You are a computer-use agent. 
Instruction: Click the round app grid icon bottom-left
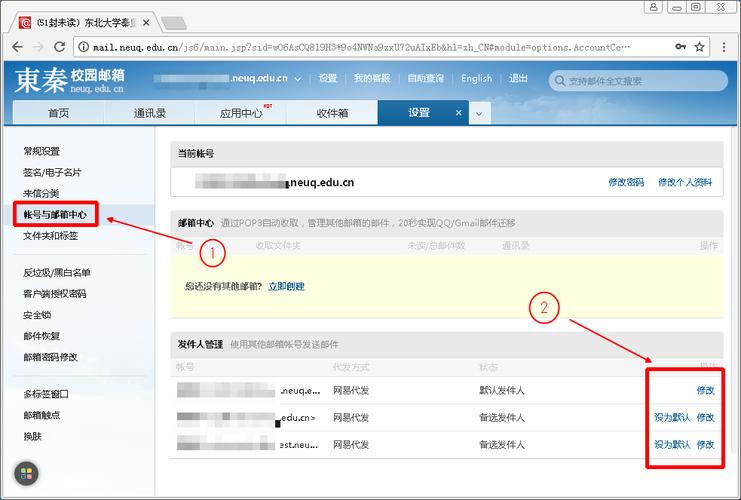coord(26,473)
